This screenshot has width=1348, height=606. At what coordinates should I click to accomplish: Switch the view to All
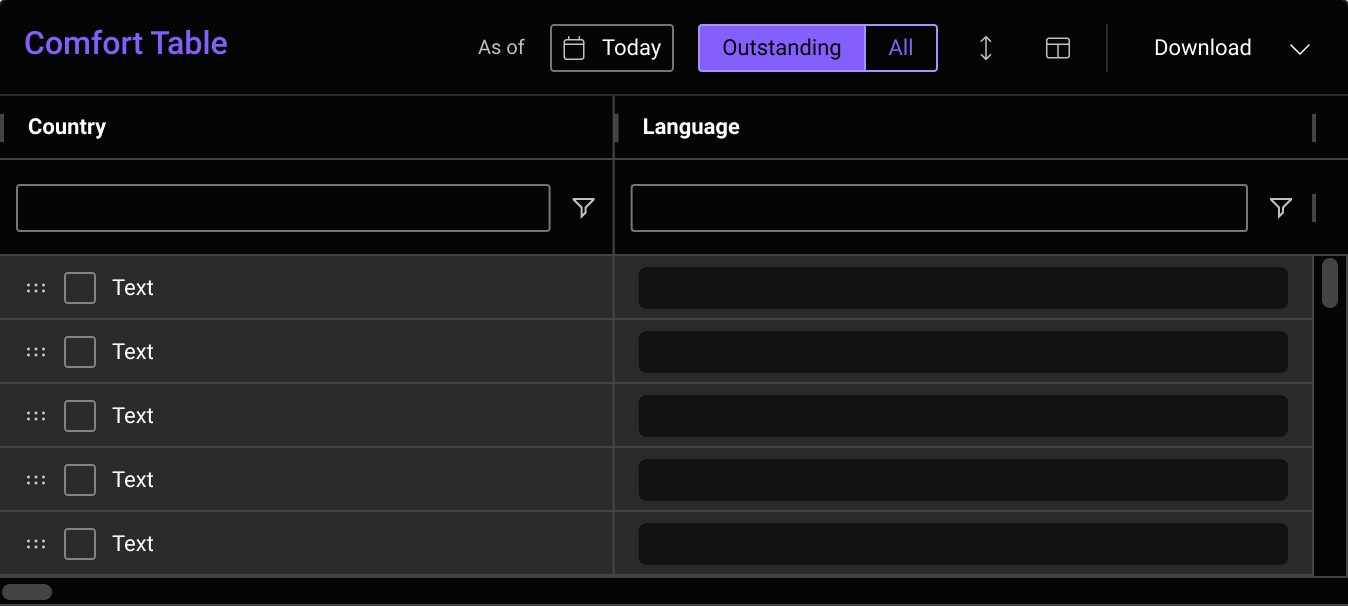901,48
